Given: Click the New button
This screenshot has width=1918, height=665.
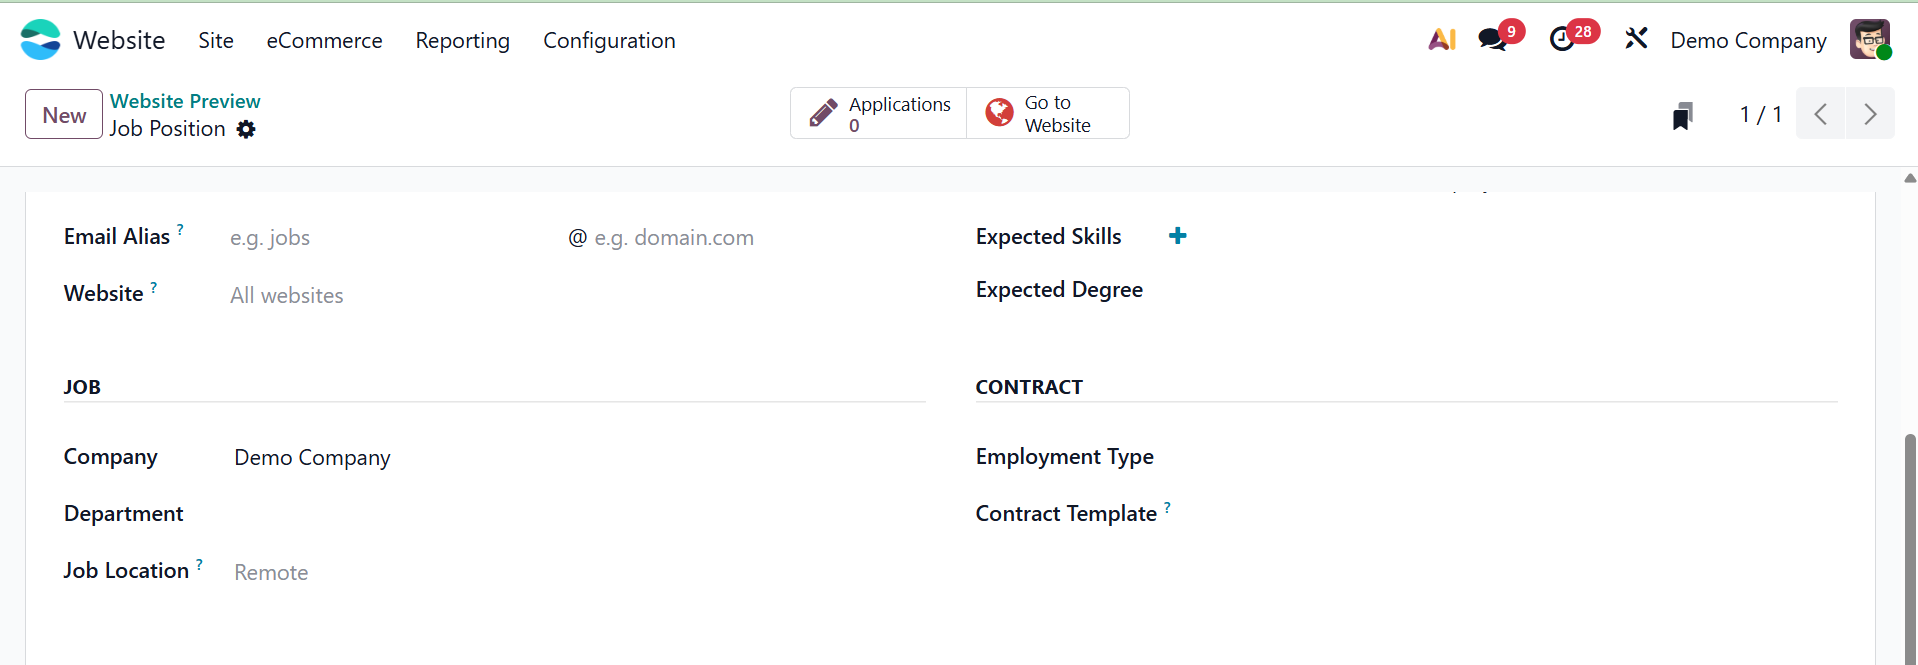Looking at the screenshot, I should tap(64, 115).
